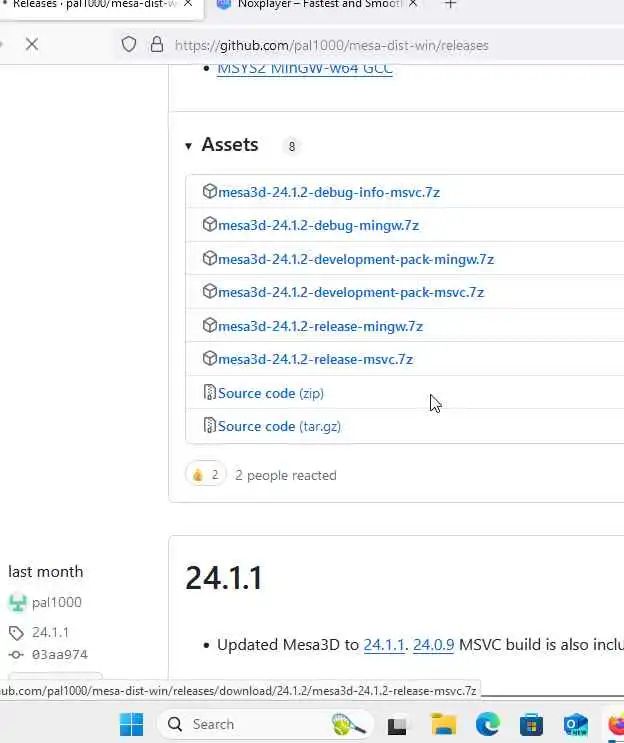The width and height of the screenshot is (624, 743).
Task: Toggle the thumbs-up reaction button
Action: 206,474
